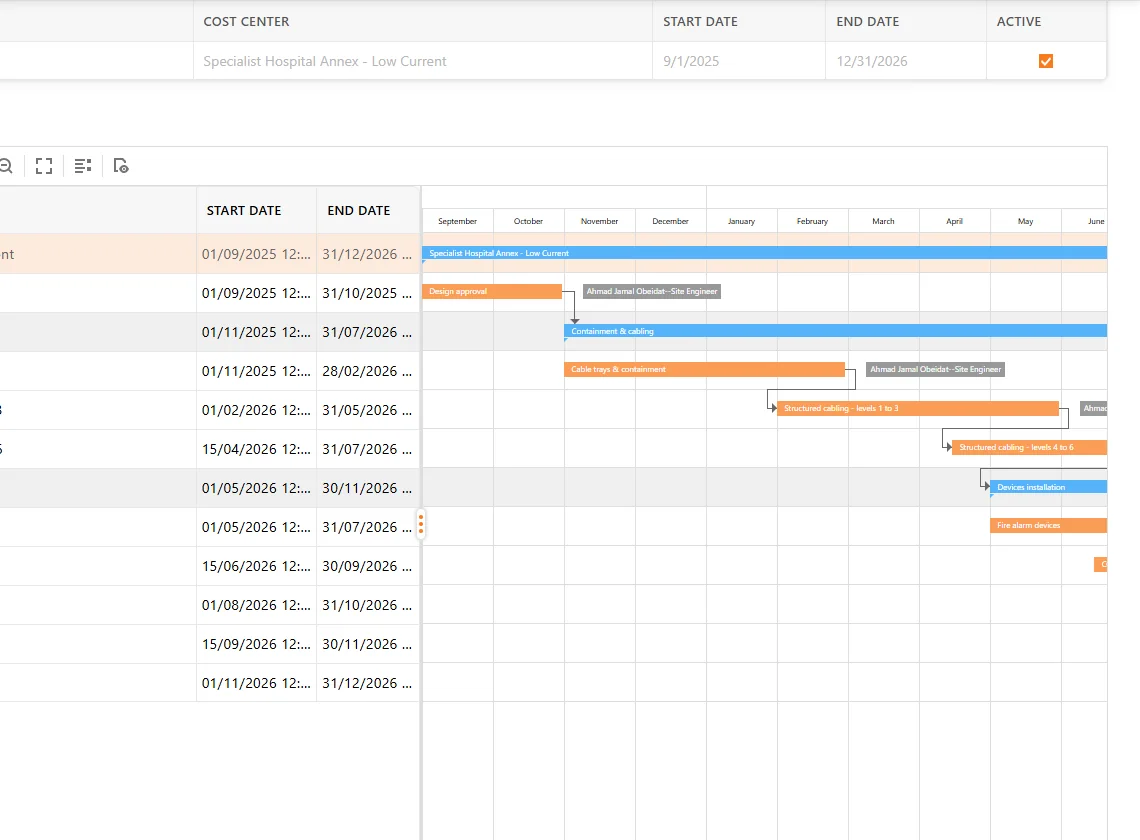
Task: Click the May month header
Action: click(1025, 221)
